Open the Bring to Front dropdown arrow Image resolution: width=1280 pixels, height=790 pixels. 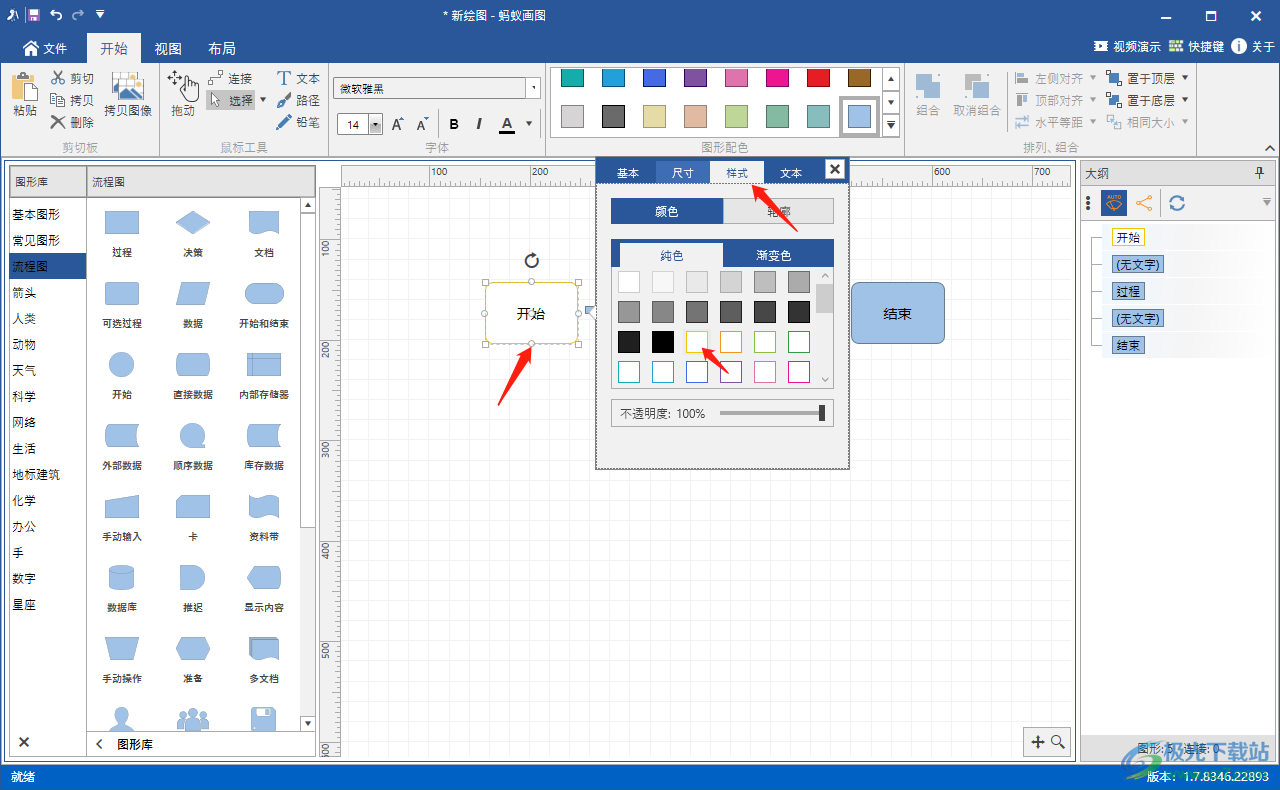[x=1185, y=78]
